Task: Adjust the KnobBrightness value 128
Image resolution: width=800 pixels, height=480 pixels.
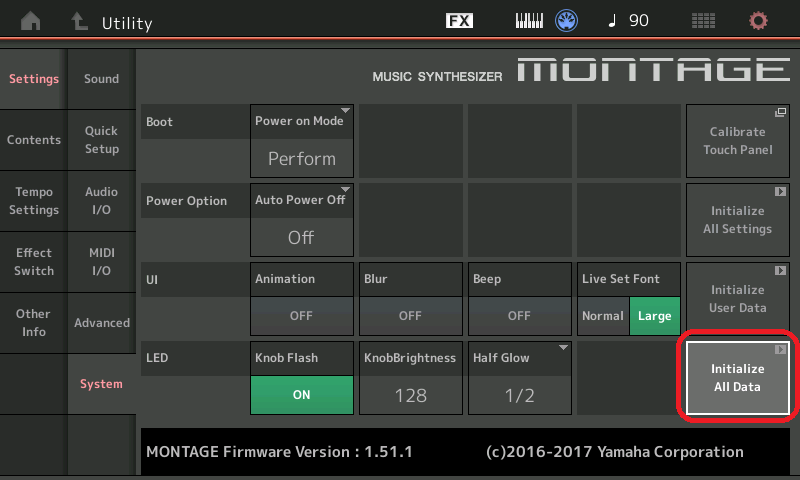Action: point(410,394)
